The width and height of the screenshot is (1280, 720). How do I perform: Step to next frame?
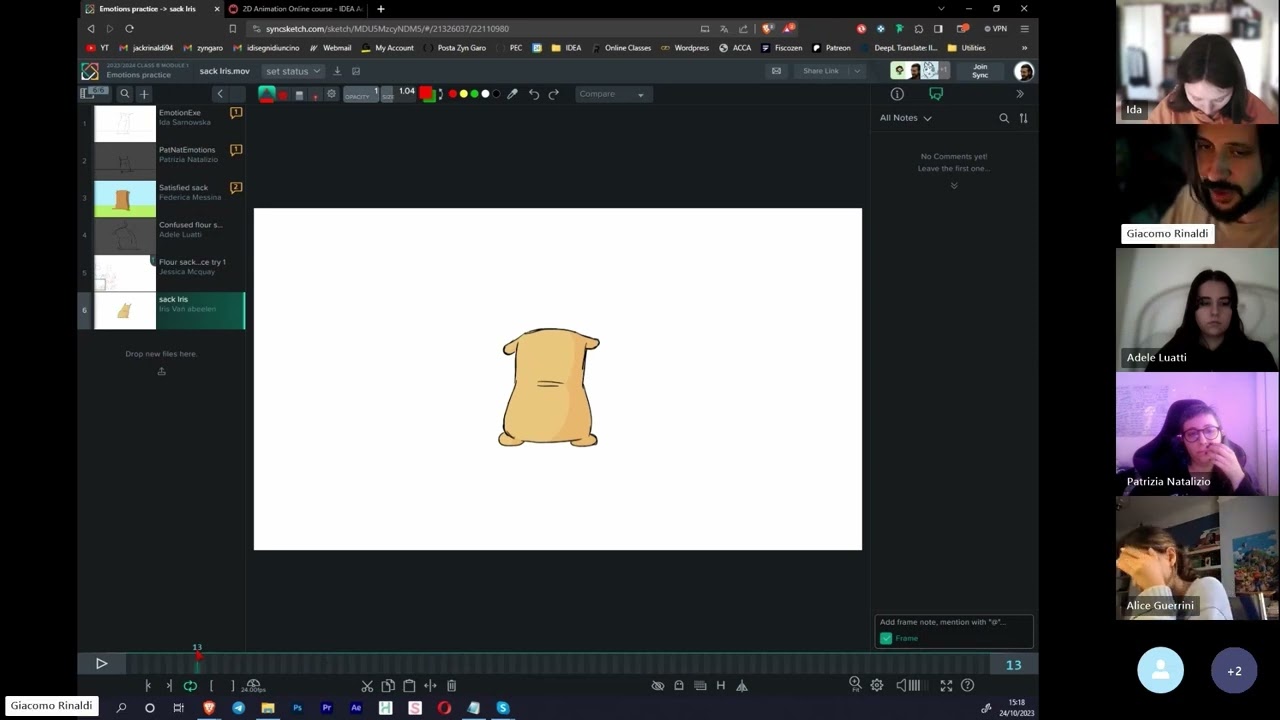pos(169,686)
